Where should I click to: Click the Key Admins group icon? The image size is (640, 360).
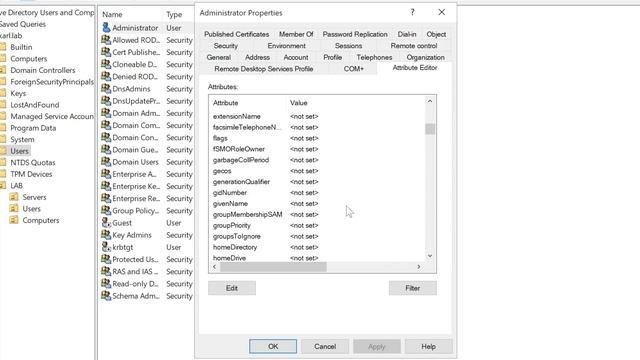click(106, 235)
